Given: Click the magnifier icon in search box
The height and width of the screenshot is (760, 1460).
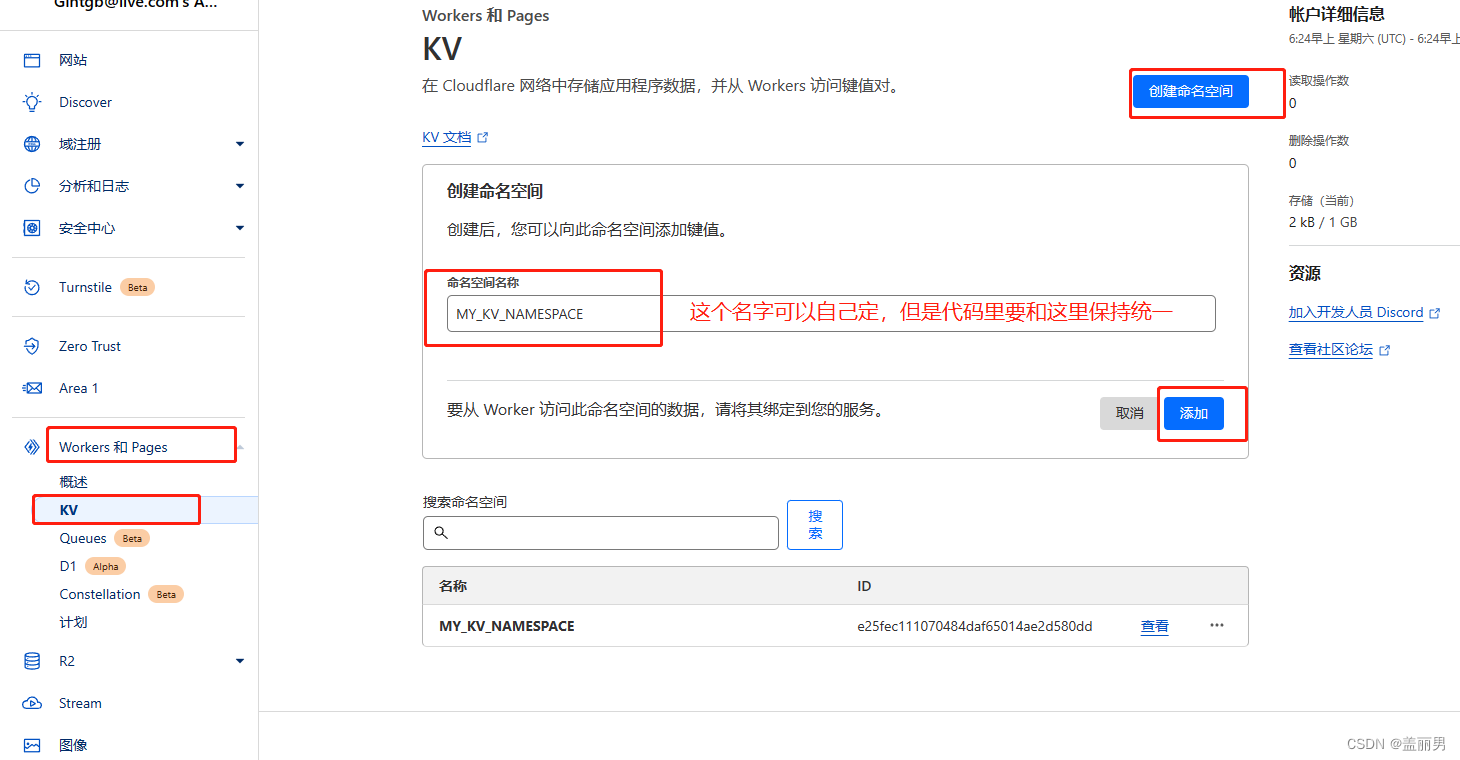Looking at the screenshot, I should click(441, 533).
